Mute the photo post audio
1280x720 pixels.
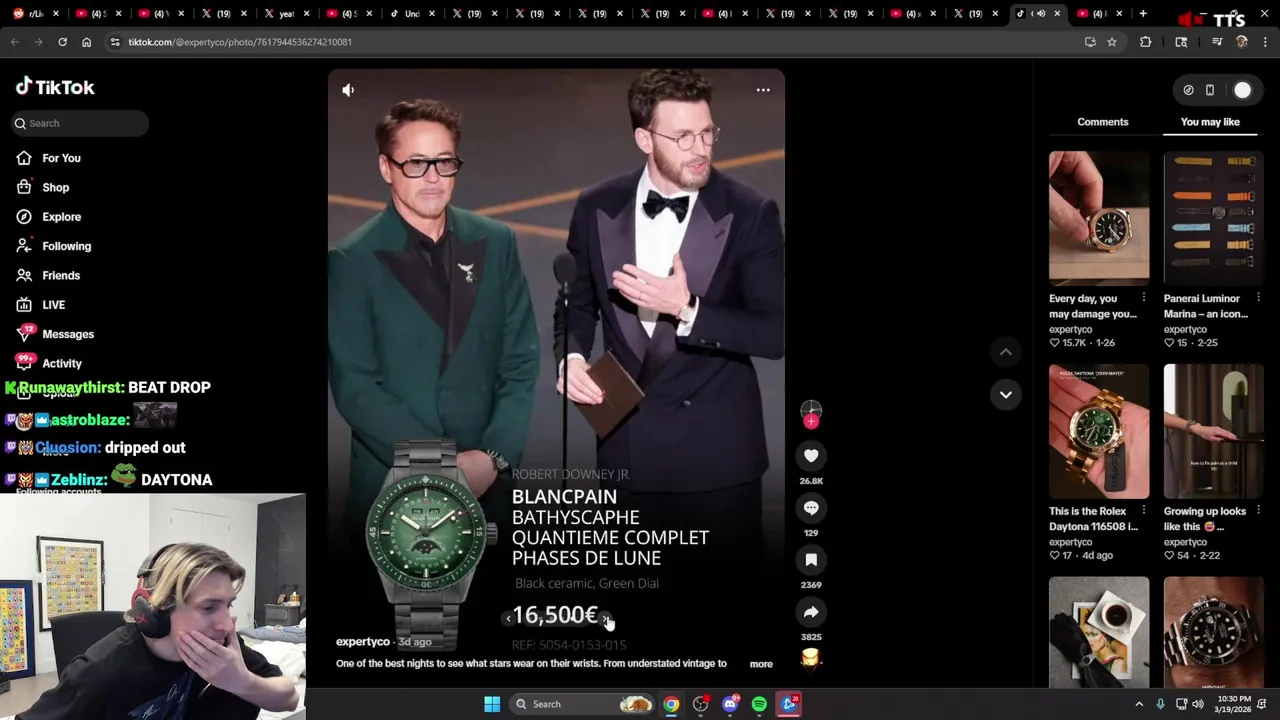click(x=348, y=90)
